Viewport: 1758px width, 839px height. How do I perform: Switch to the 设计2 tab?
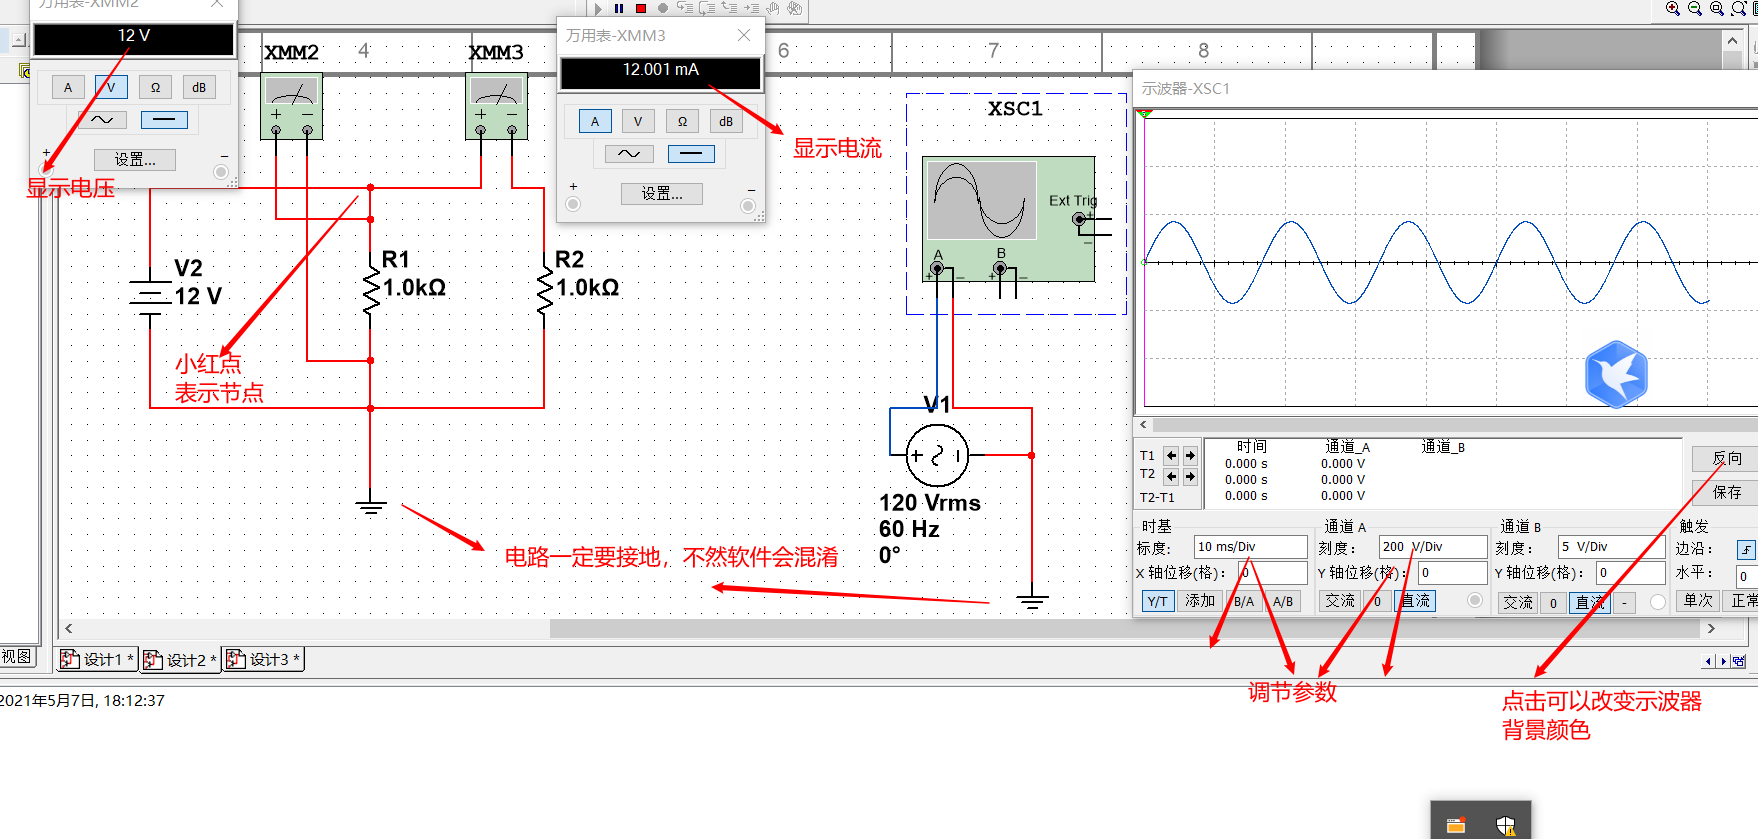point(180,660)
